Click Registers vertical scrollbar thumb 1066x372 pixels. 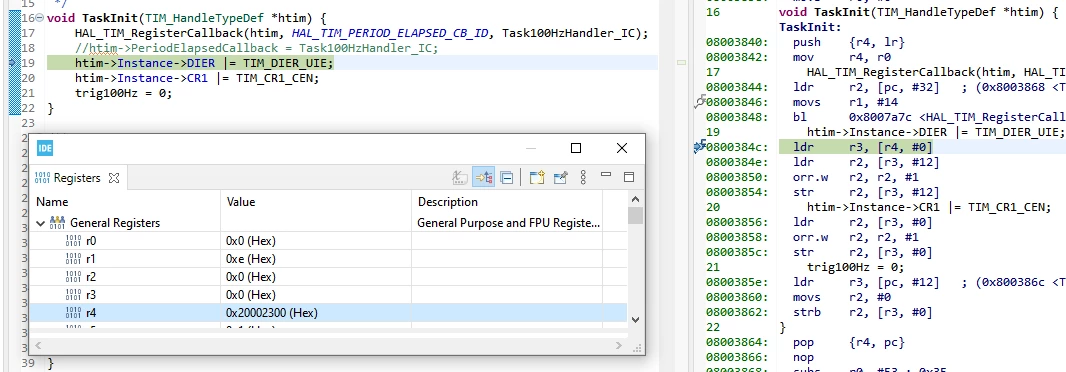[636, 215]
